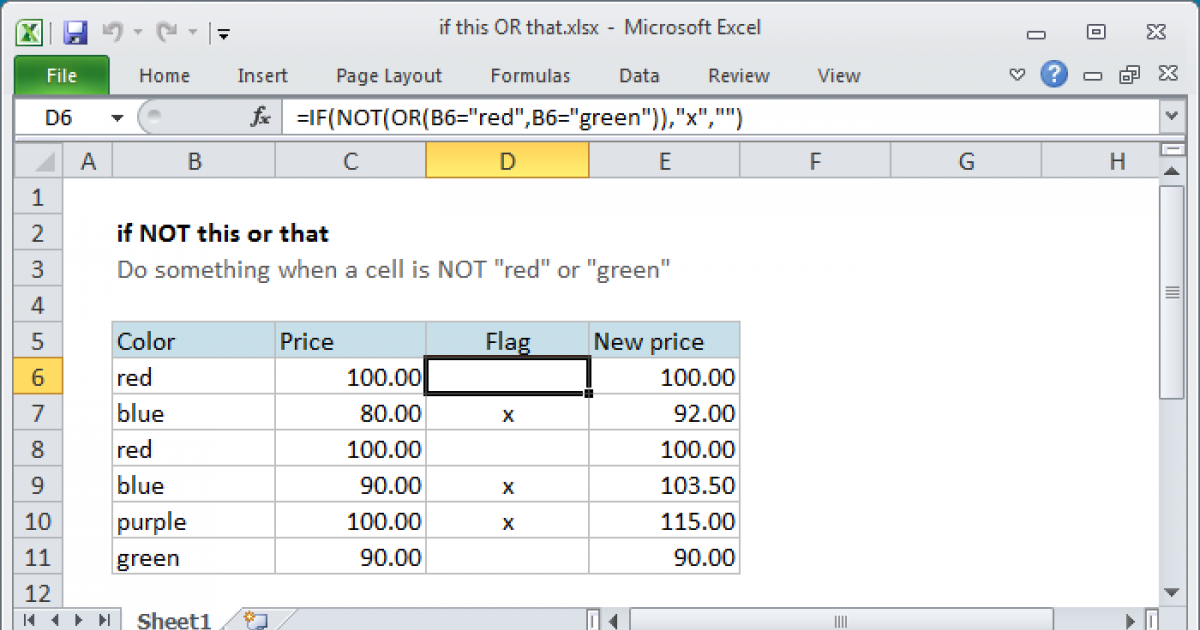Select cell B6 containing red
Image resolution: width=1200 pixels, height=630 pixels.
coord(190,377)
